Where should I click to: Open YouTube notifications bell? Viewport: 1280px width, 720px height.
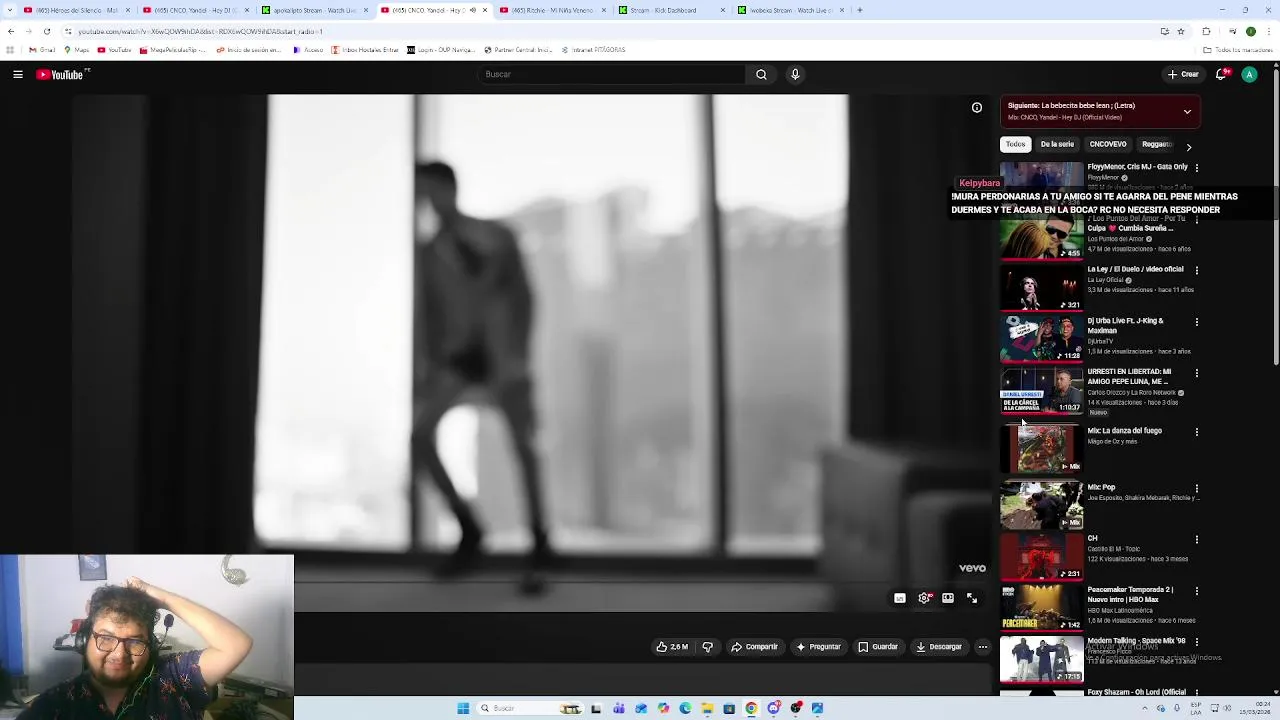[x=1221, y=74]
